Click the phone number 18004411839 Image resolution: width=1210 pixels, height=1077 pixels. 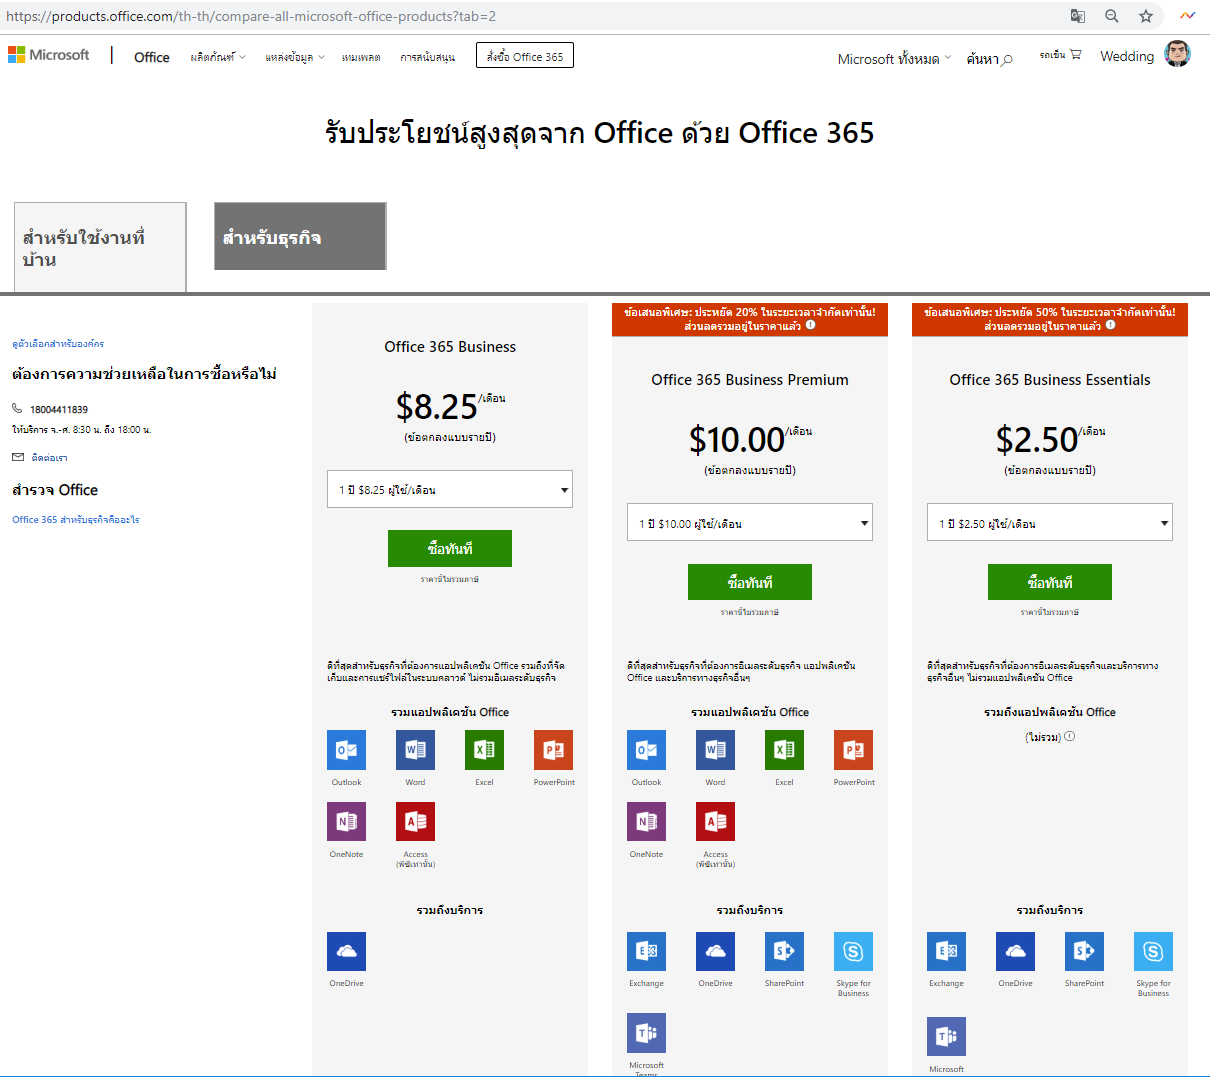point(59,409)
